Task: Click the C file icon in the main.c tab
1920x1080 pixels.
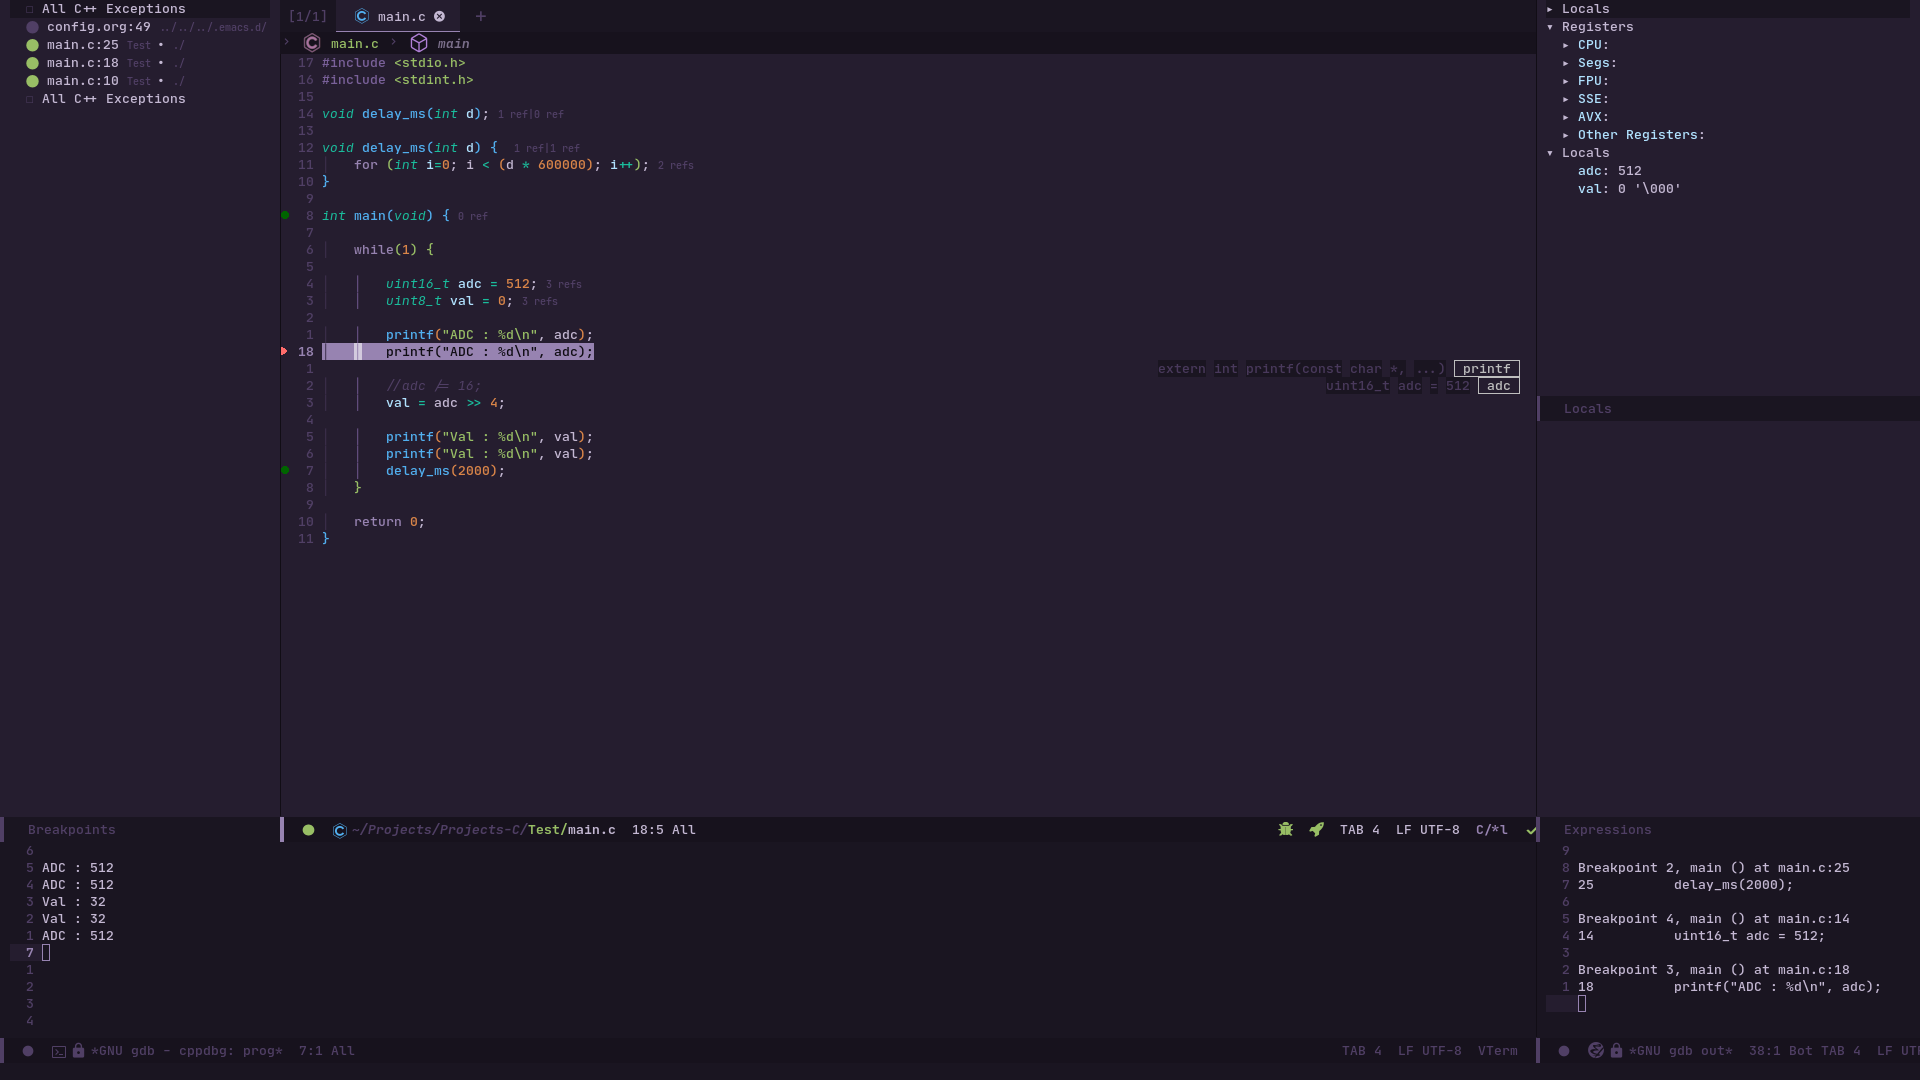Action: pos(362,16)
